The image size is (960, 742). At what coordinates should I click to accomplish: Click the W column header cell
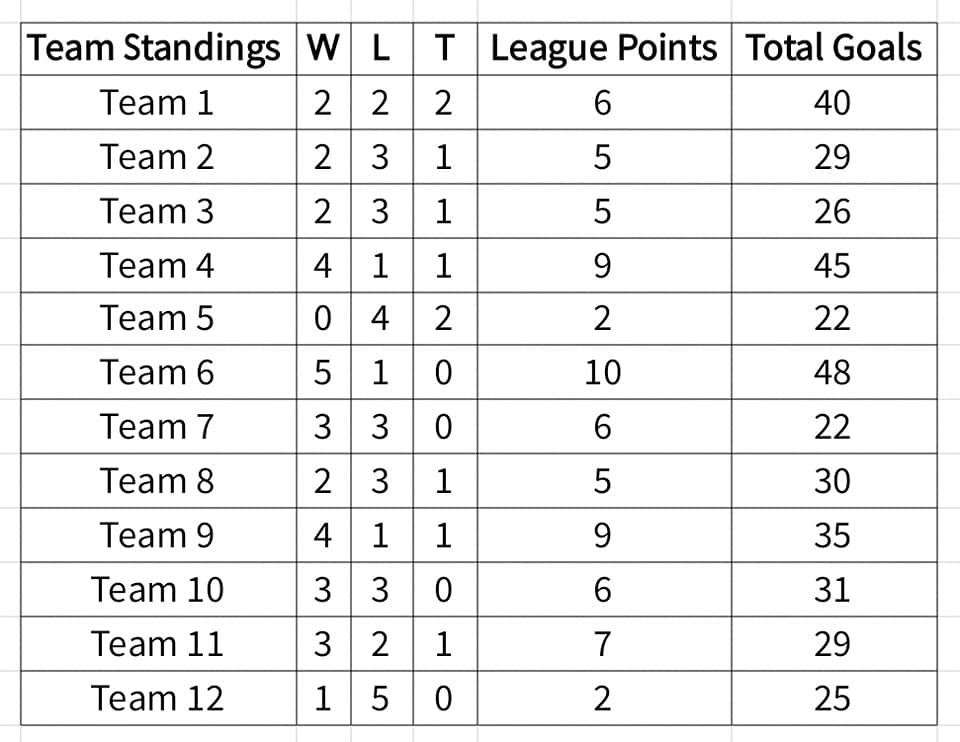[324, 49]
